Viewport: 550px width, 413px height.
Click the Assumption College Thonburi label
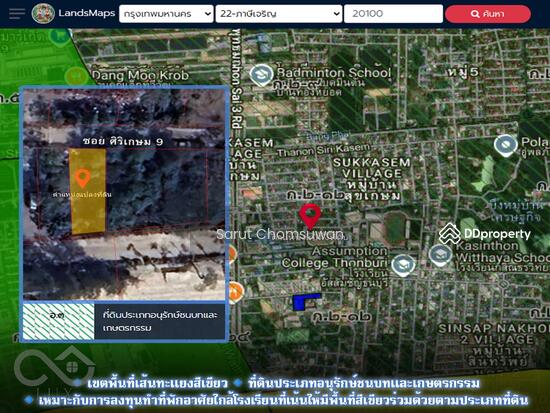(334, 257)
